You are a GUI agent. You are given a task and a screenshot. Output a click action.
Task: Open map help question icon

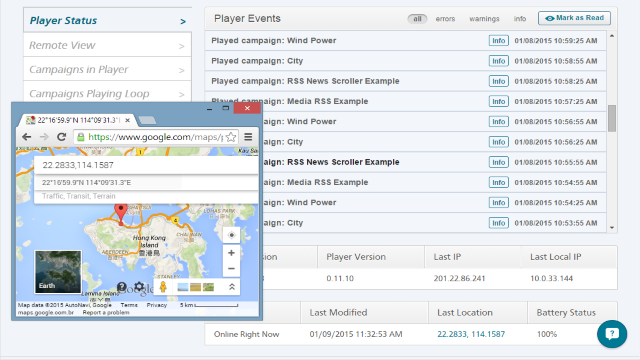click(121, 287)
